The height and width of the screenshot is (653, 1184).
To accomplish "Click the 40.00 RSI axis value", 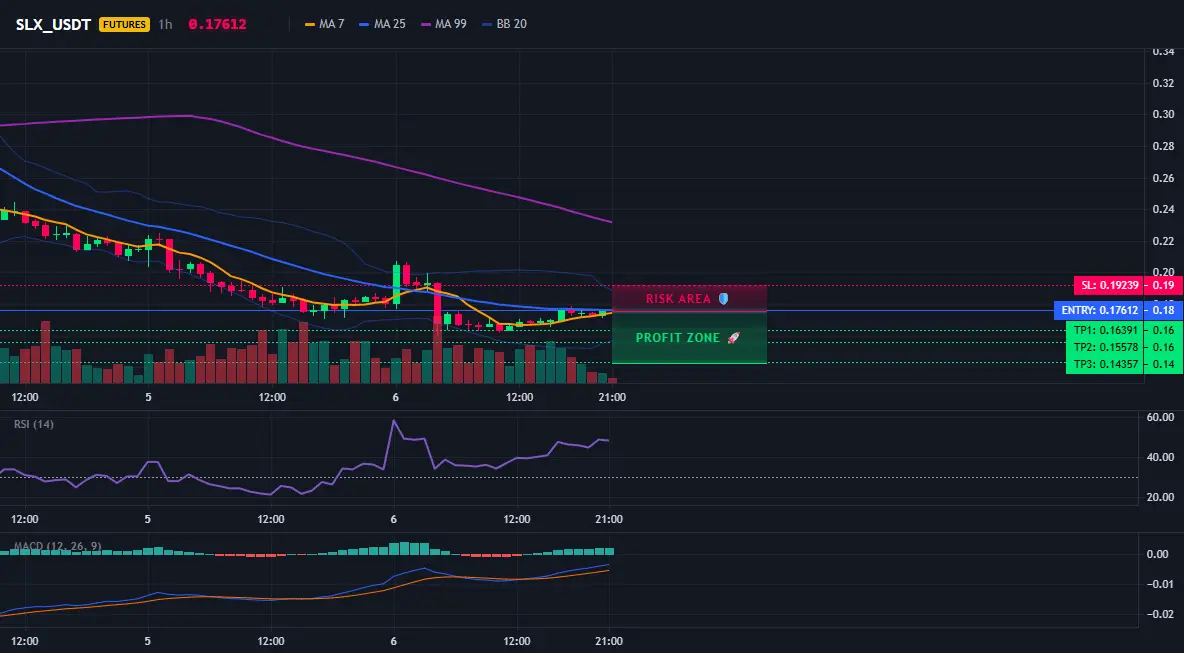I will [x=1161, y=457].
